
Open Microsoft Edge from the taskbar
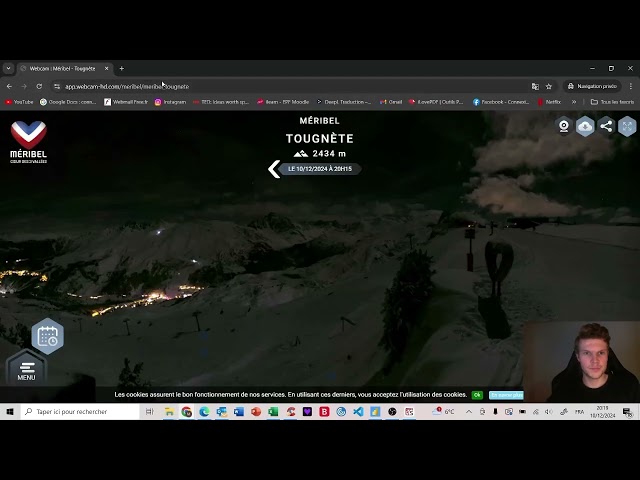coord(204,411)
